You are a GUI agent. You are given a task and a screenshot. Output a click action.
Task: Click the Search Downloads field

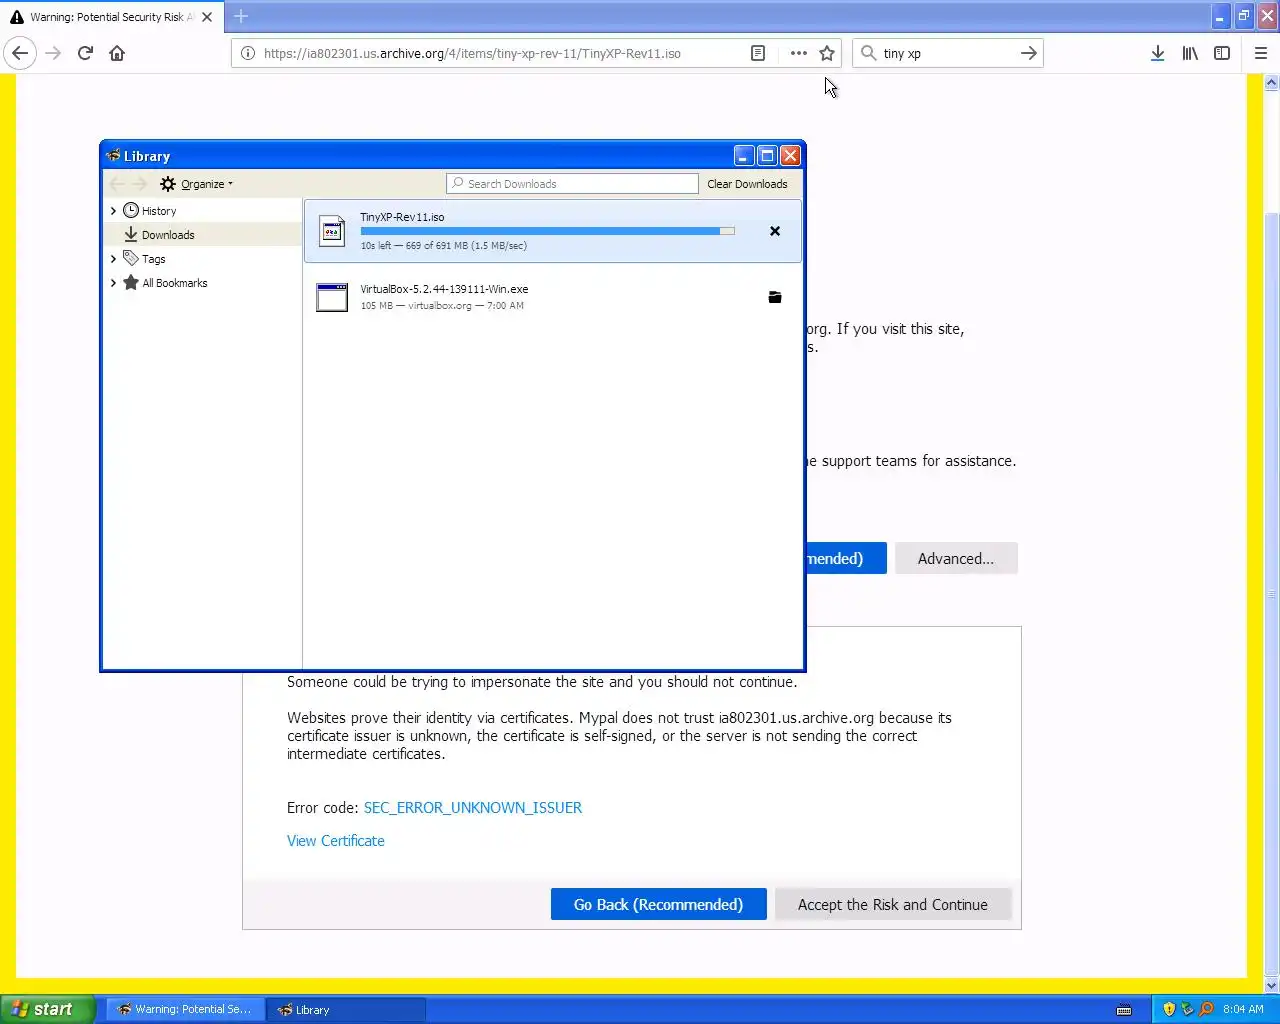click(572, 184)
